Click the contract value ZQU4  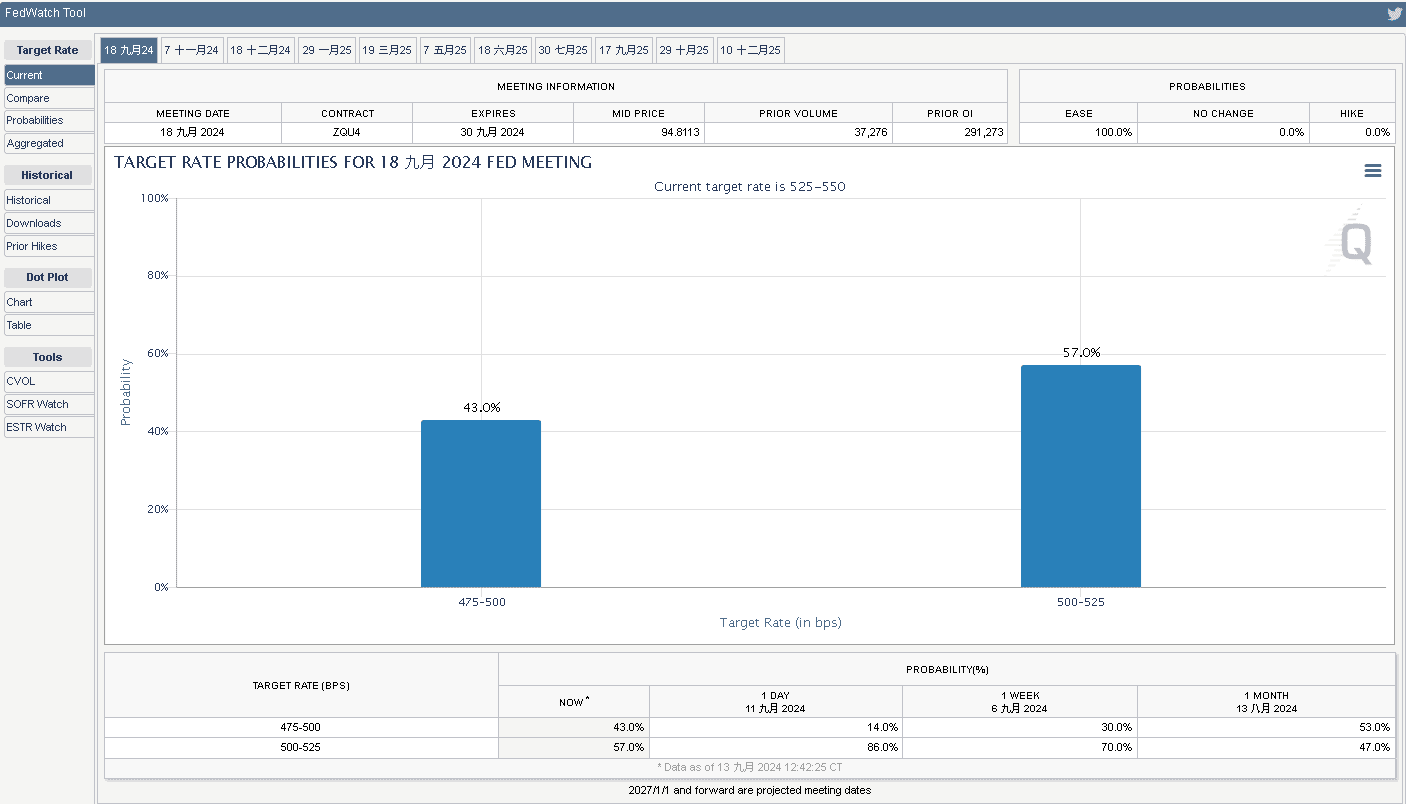348,132
